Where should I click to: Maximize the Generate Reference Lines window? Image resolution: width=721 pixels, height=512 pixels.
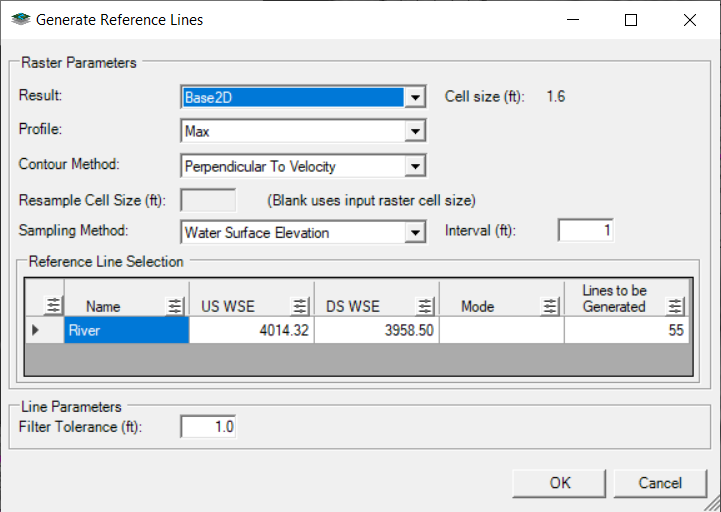tap(631, 20)
